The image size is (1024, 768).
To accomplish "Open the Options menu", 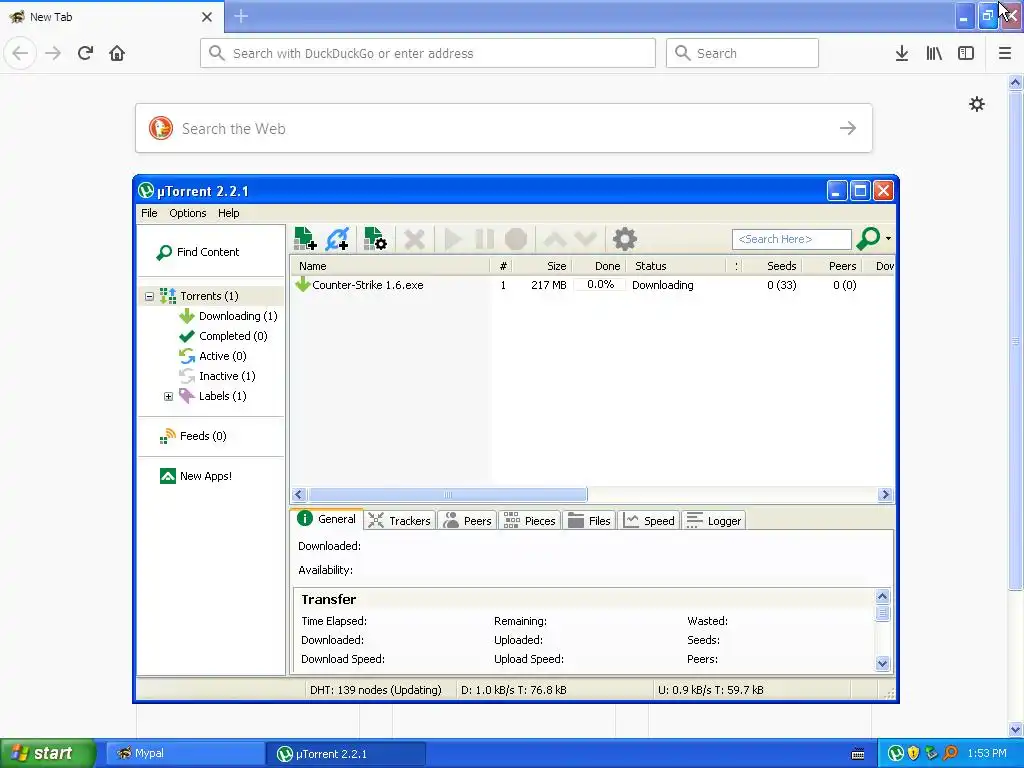I will click(x=187, y=213).
